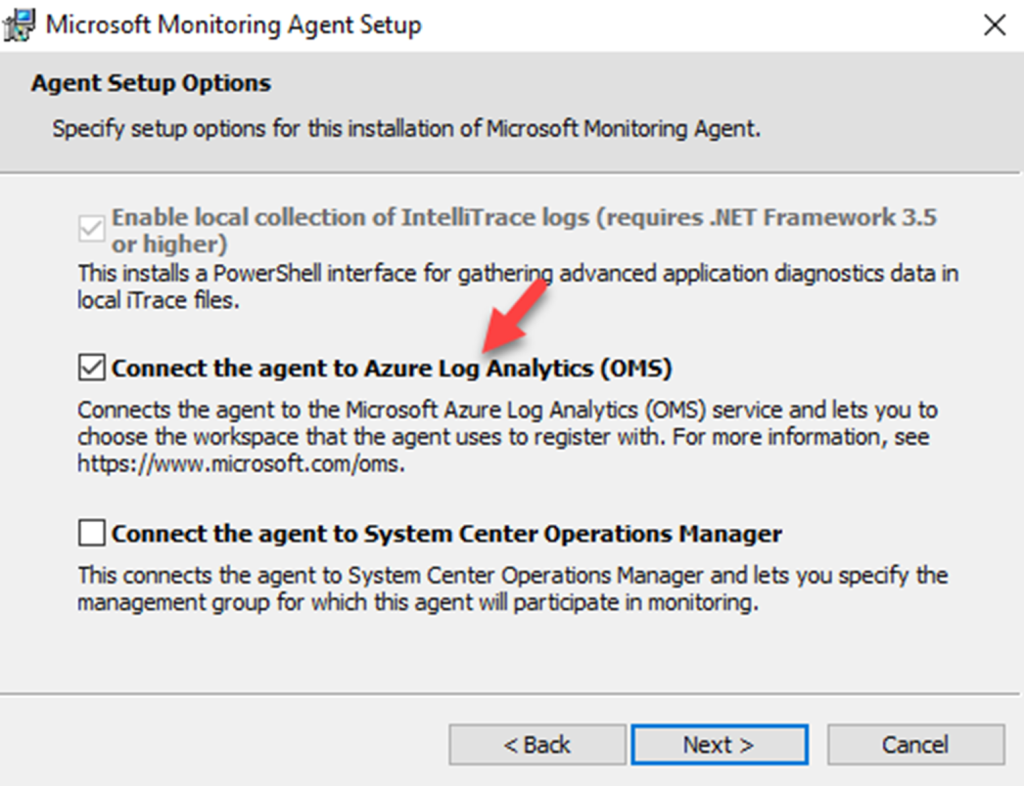Click the Back button
The width and height of the screenshot is (1024, 786).
click(x=537, y=744)
